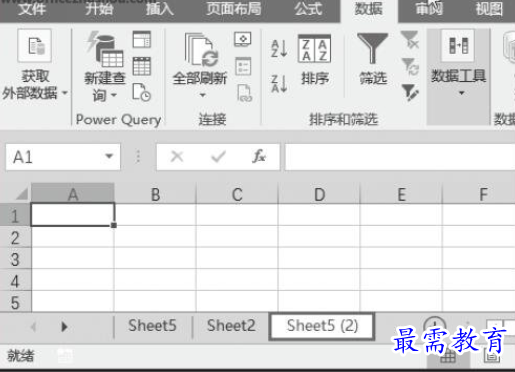The width and height of the screenshot is (515, 372).
Task: Click the Reapply filter icon
Action: pyautogui.click(x=410, y=66)
